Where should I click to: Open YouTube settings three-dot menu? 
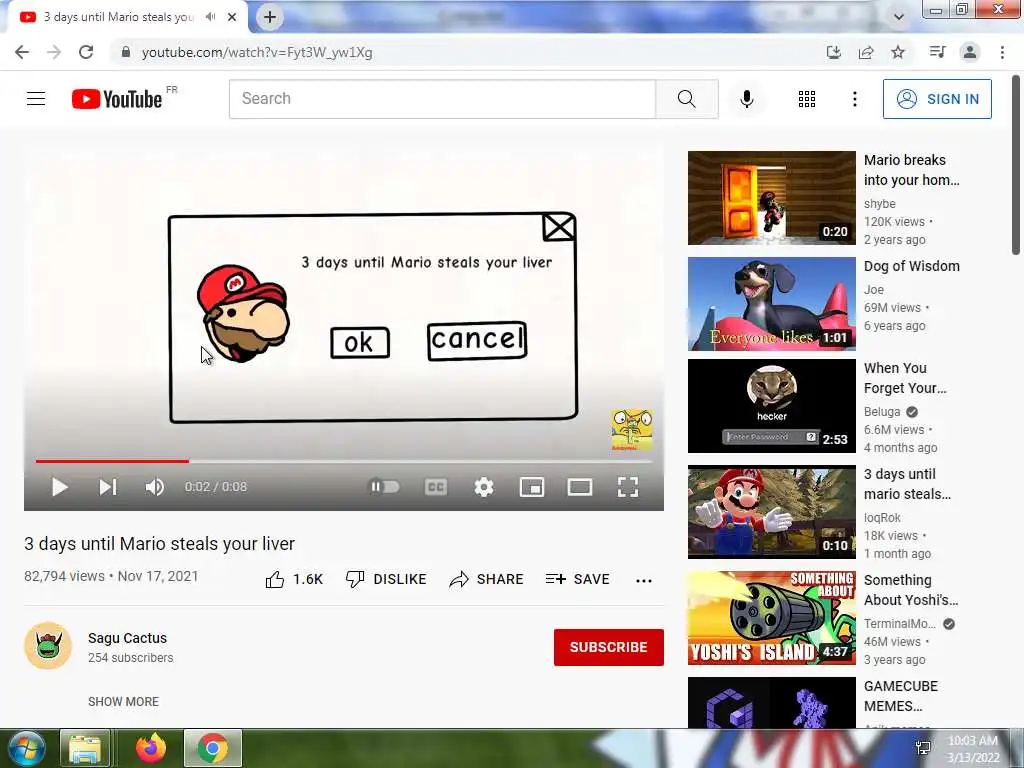(854, 99)
